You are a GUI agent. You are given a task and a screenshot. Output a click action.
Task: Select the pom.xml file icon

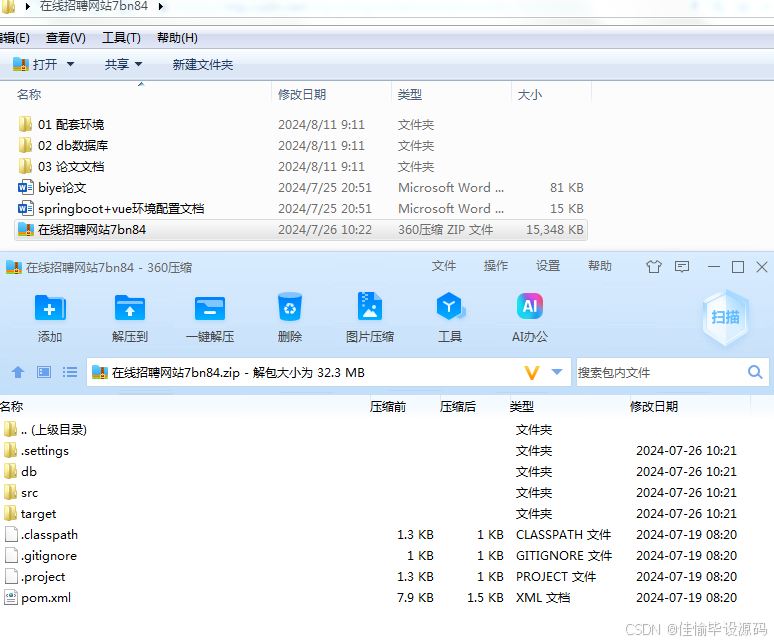pyautogui.click(x=11, y=598)
